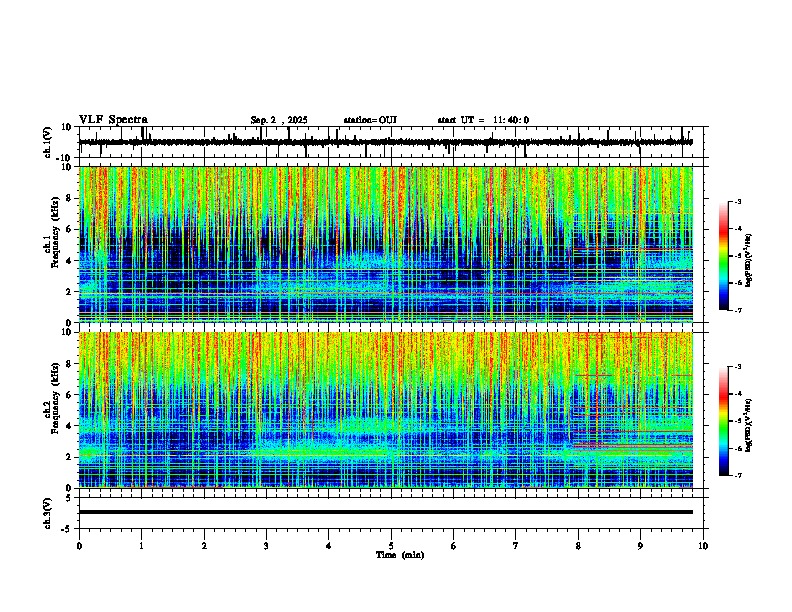This screenshot has height=612, width=792.
Task: Click the ch.3(V) flat black trace line
Action: pos(385,512)
